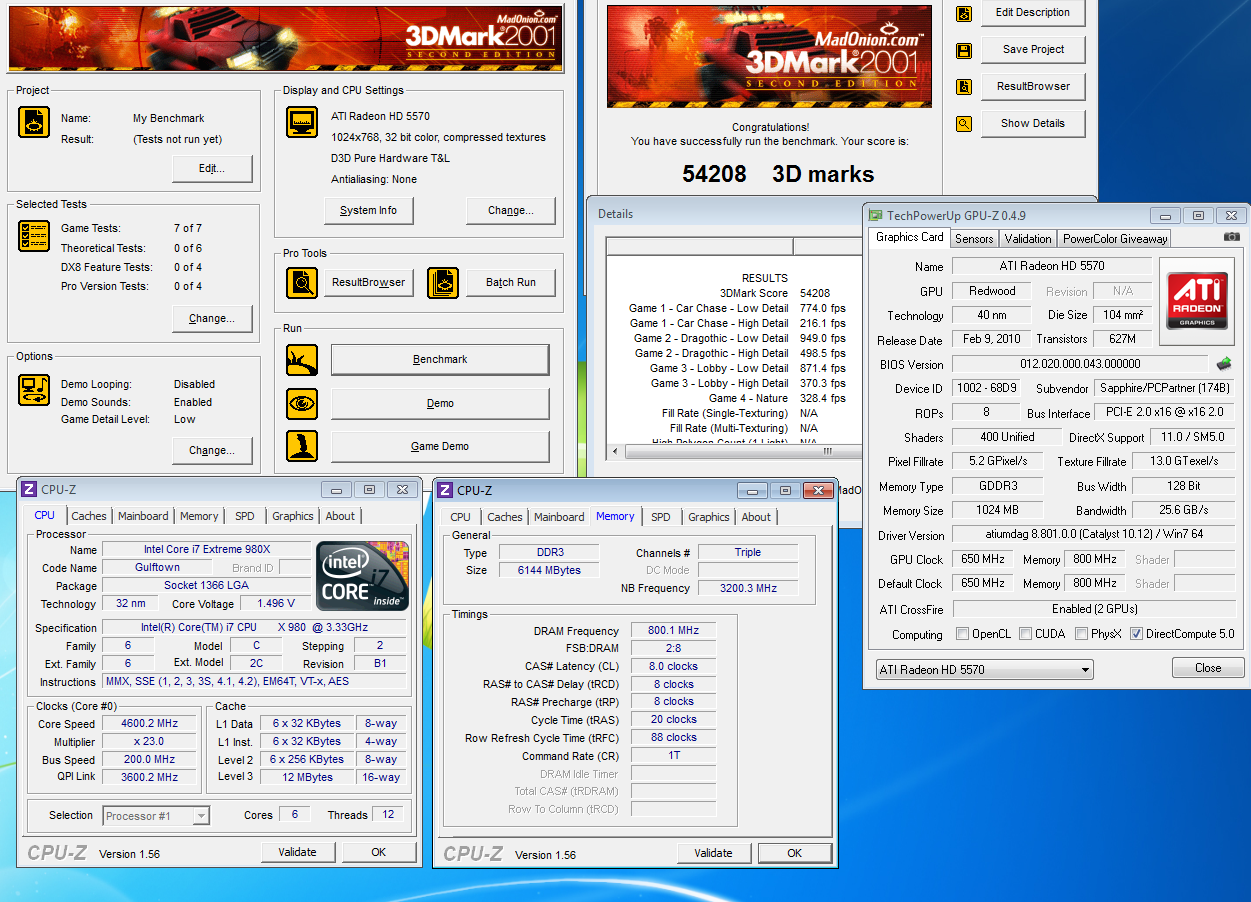Click the Save Project button
1251x902 pixels.
pyautogui.click(x=1033, y=49)
